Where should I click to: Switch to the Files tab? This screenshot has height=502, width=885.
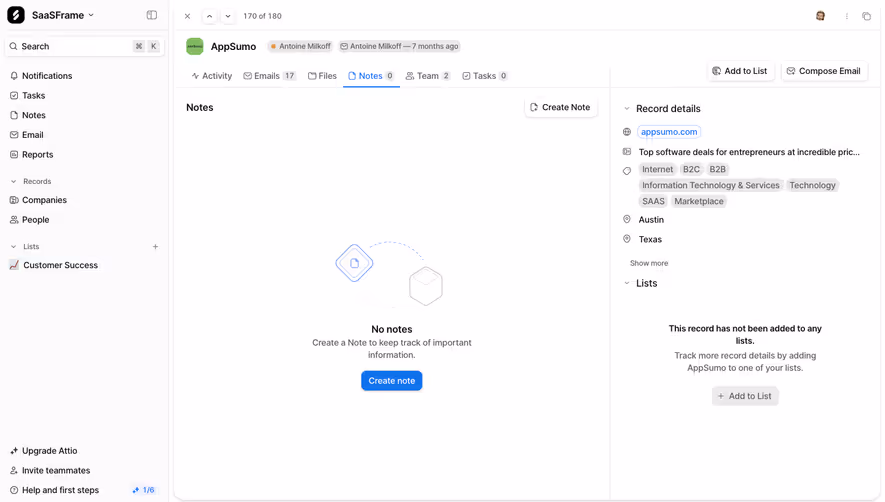[322, 76]
